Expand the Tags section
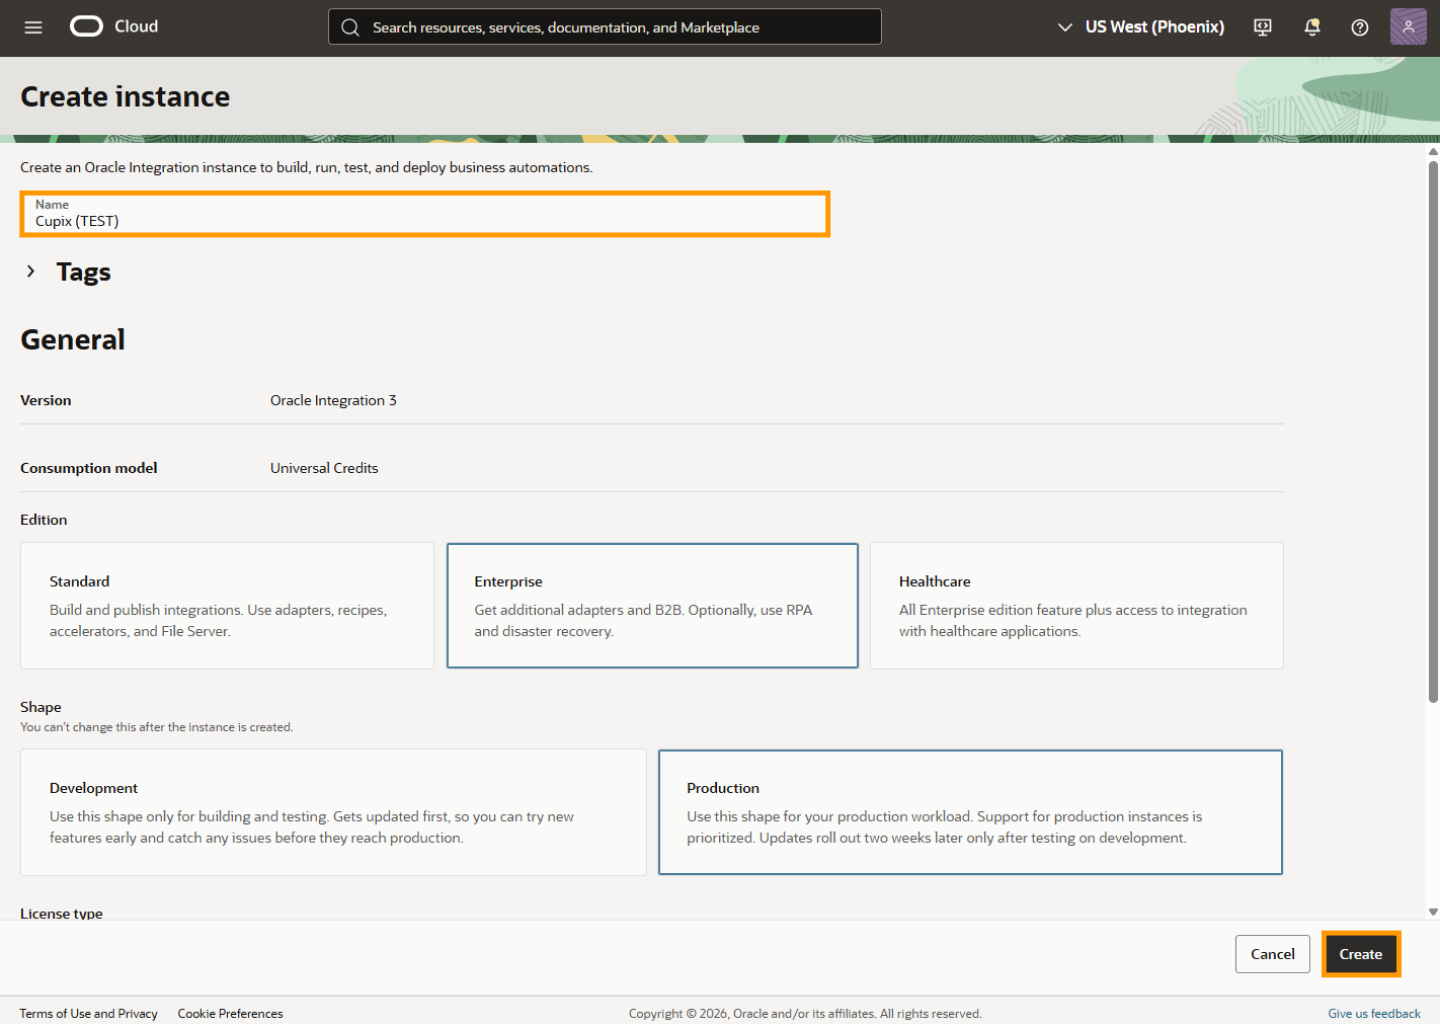1440x1024 pixels. pyautogui.click(x=31, y=271)
